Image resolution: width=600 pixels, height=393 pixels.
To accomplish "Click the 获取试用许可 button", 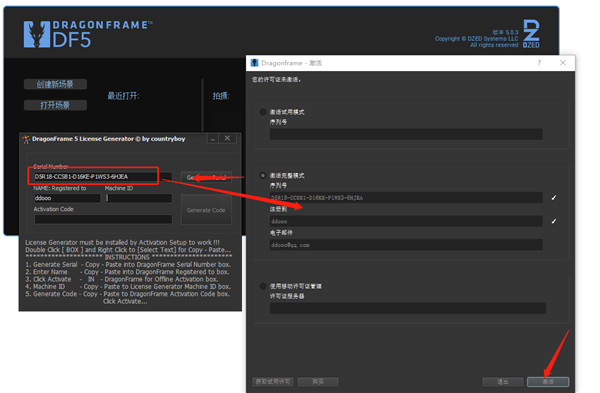I will [273, 382].
